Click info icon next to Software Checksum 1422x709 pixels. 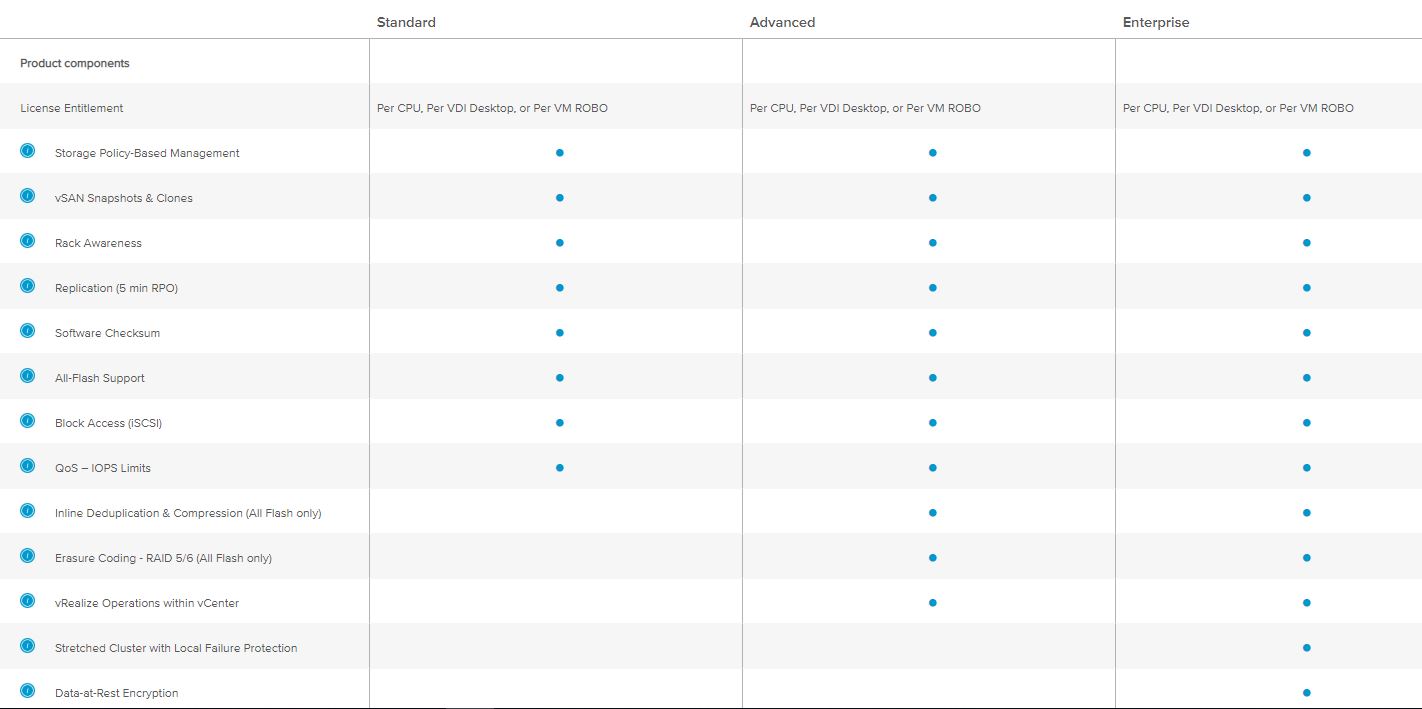(x=27, y=330)
